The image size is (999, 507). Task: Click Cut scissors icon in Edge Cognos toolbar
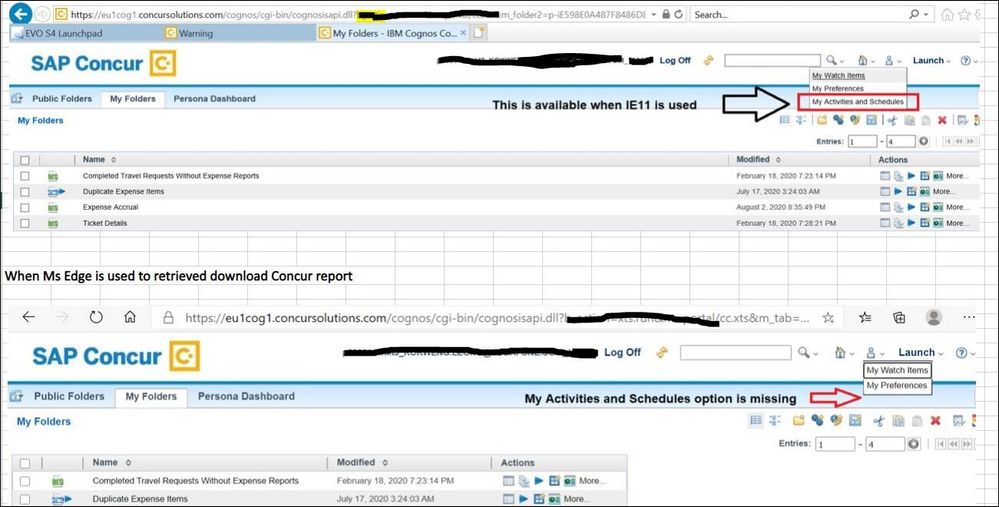pos(879,420)
